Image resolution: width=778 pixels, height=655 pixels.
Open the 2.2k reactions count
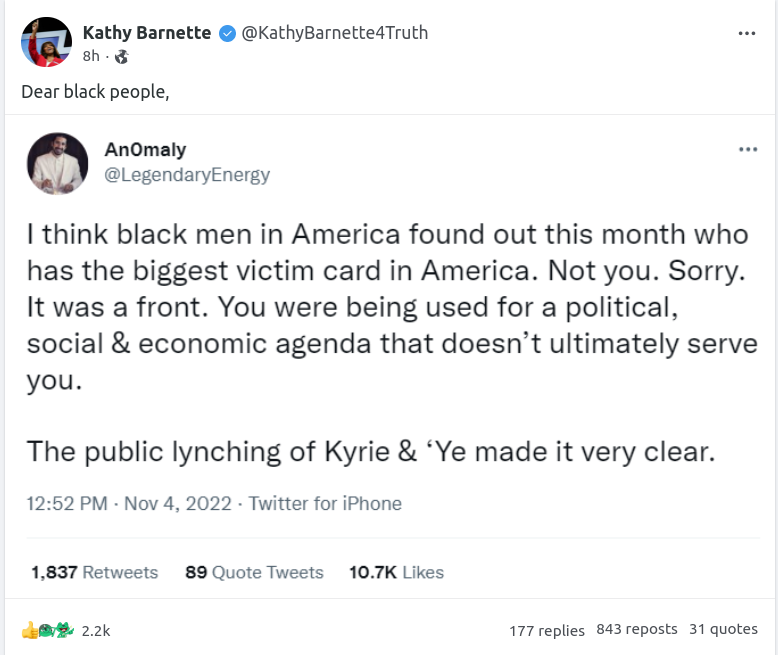(x=96, y=631)
